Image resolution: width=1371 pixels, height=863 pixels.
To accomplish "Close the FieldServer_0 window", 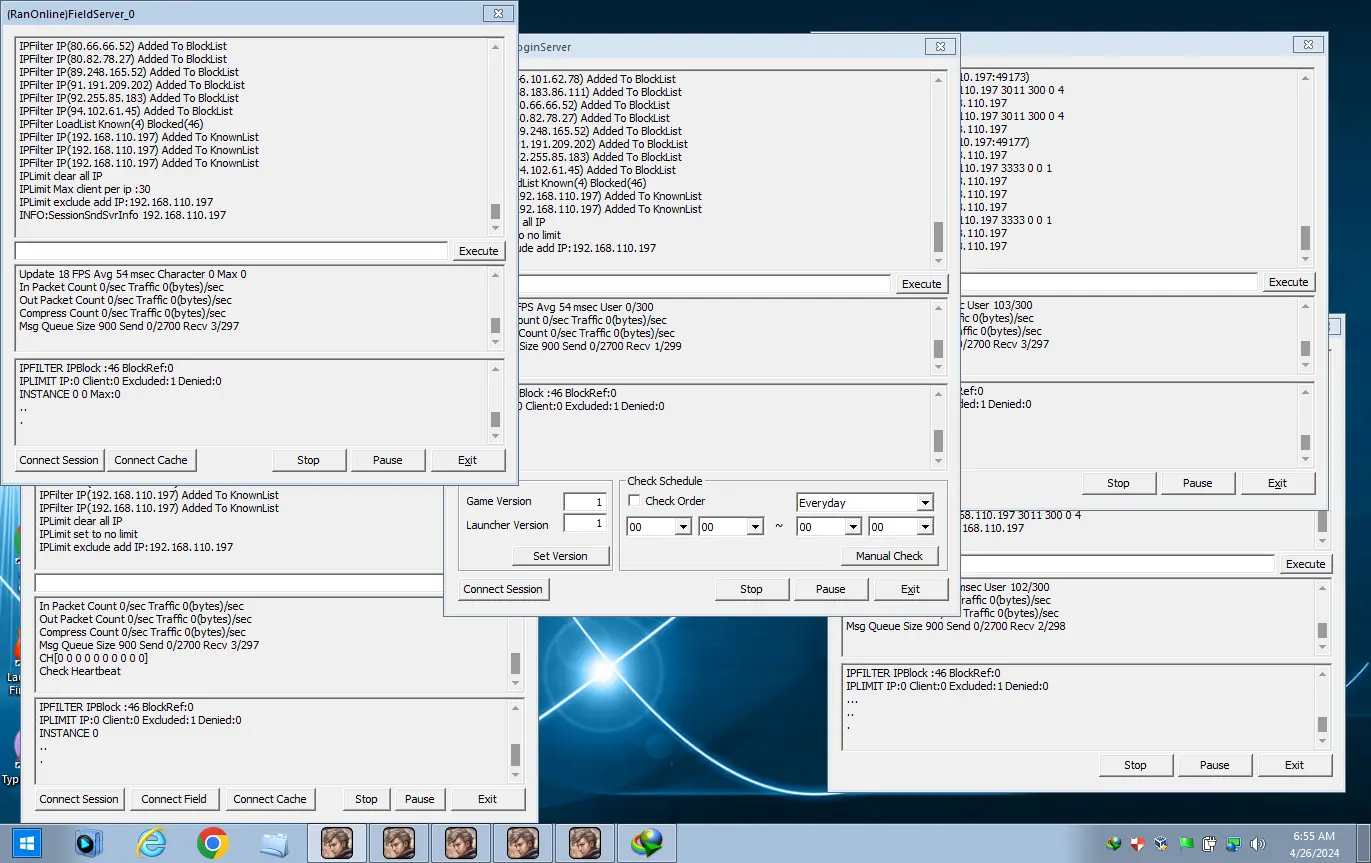I will coord(498,13).
